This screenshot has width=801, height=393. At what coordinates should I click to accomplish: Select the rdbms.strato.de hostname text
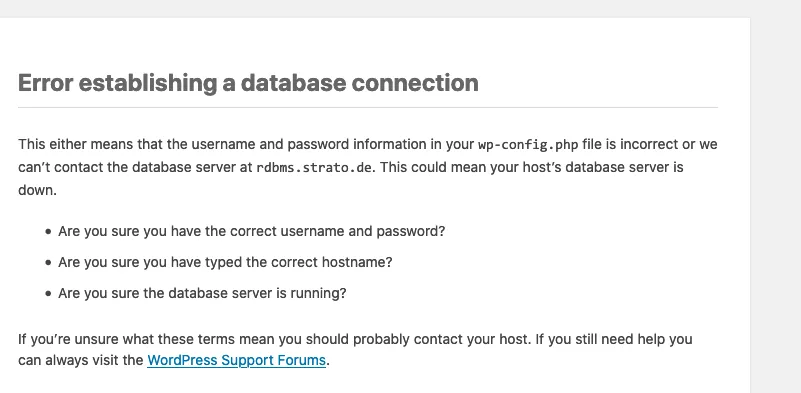pos(313,168)
